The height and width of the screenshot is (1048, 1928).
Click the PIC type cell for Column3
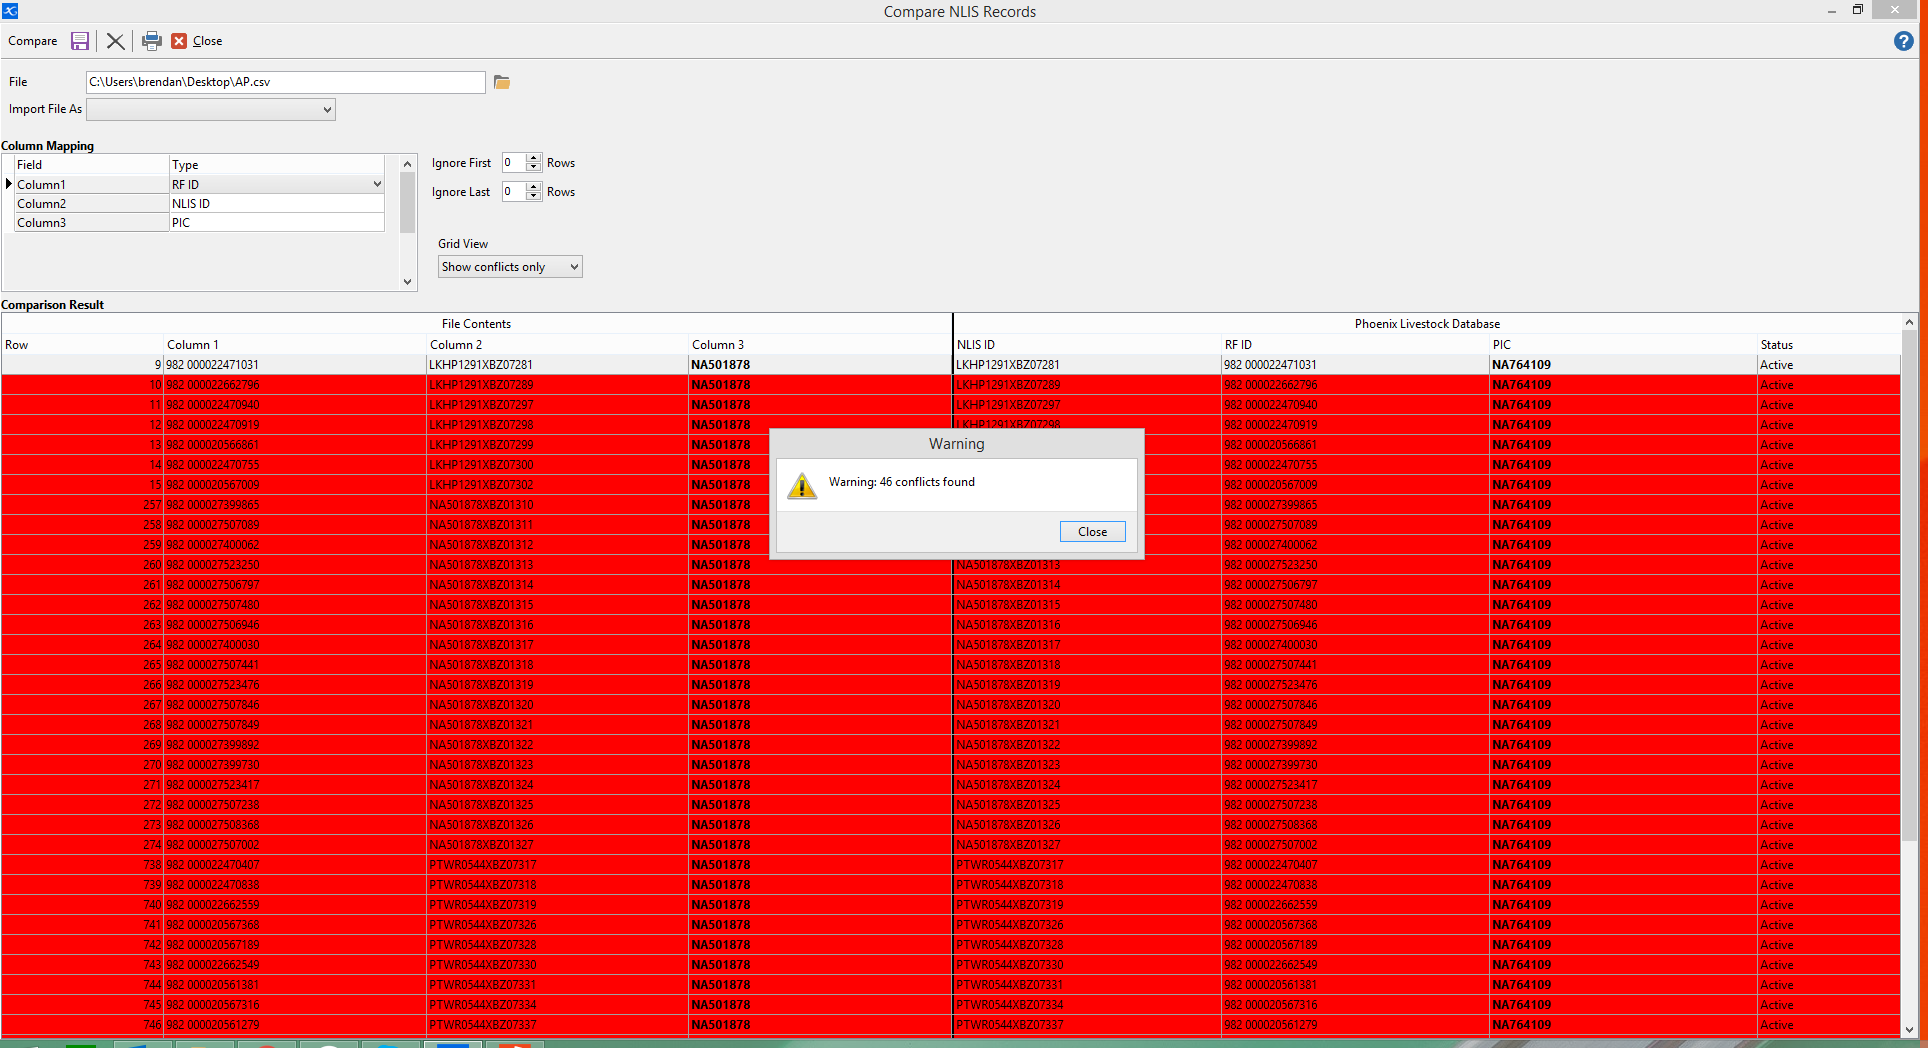[x=277, y=223]
